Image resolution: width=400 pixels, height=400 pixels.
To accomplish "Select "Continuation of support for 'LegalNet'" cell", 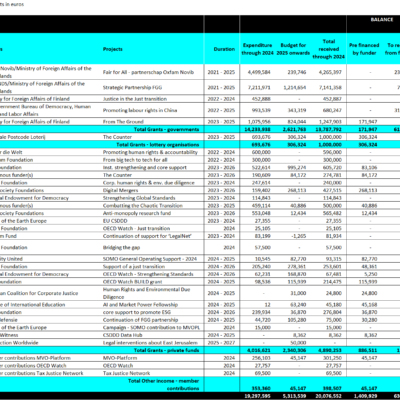I will 148,236.
